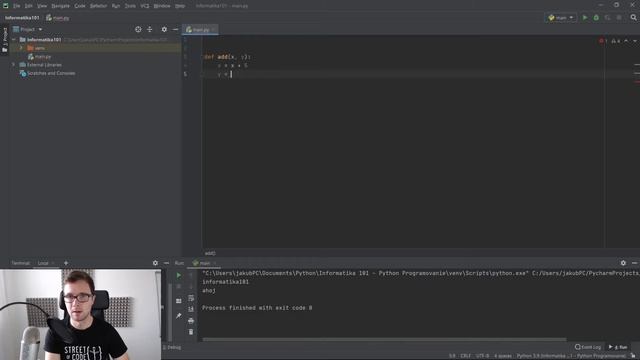Open the Navigate menu
The height and width of the screenshot is (360, 640).
click(x=60, y=6)
